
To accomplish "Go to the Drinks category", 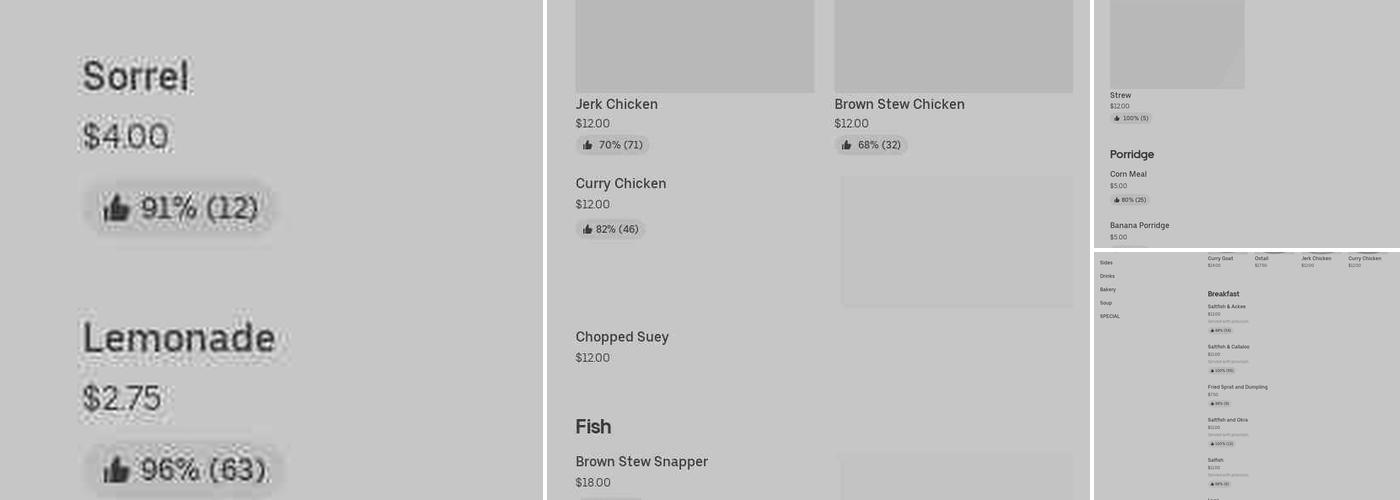I will 1107,276.
